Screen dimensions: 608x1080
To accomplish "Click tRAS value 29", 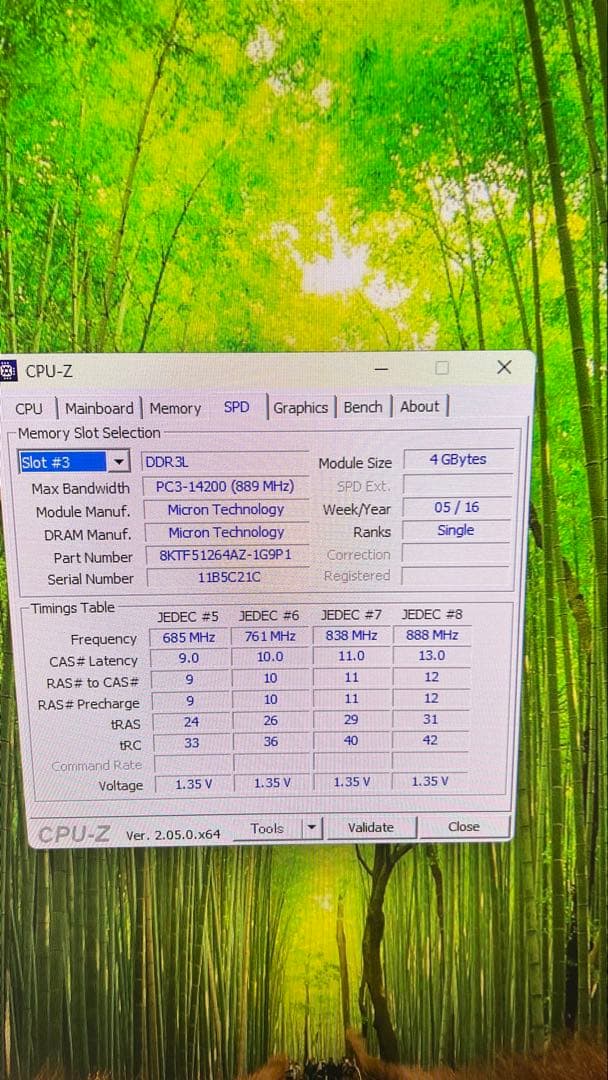I will 351,720.
